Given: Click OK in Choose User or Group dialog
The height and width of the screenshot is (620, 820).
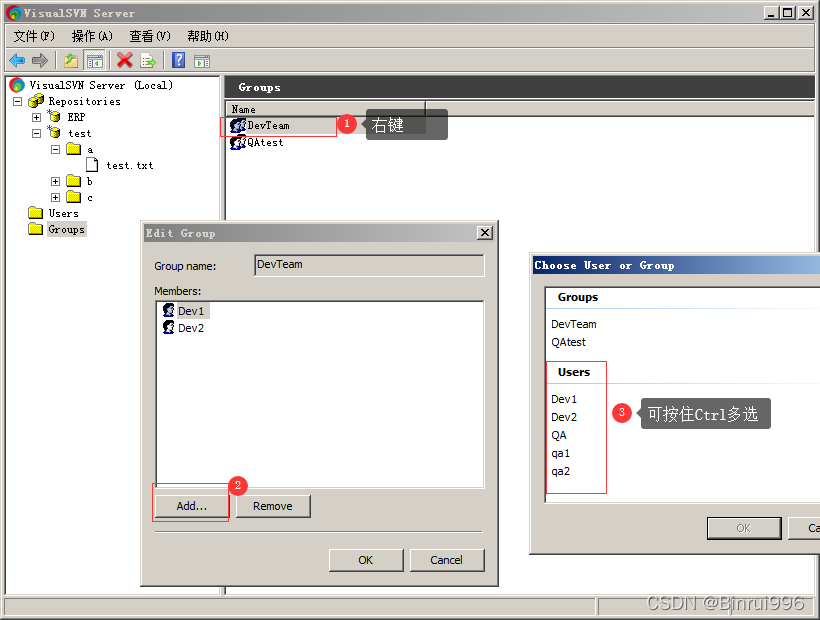Looking at the screenshot, I should point(744,528).
